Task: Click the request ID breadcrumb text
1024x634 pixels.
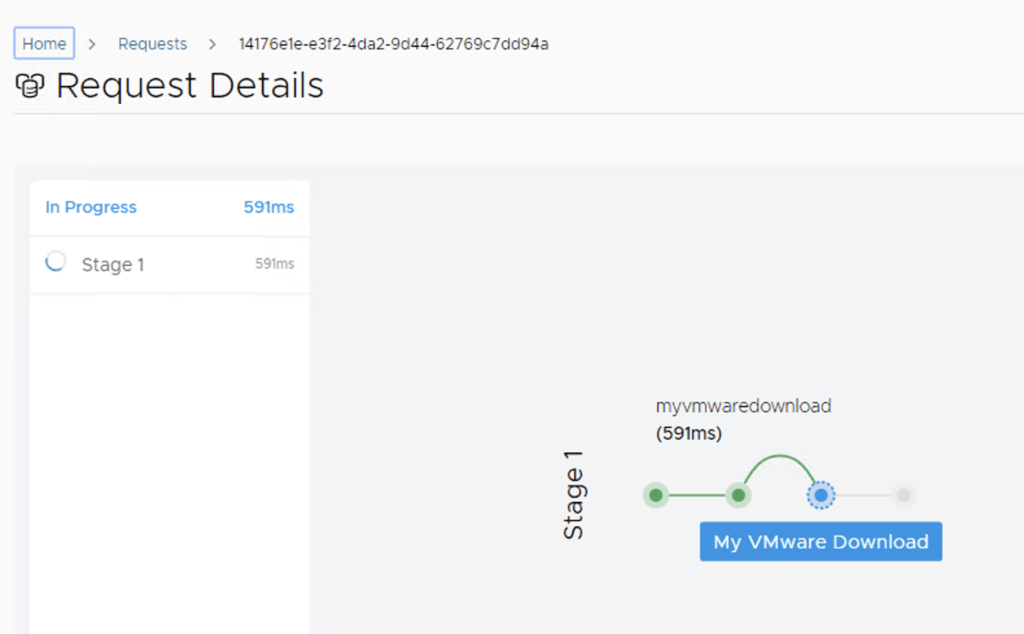Action: tap(393, 44)
